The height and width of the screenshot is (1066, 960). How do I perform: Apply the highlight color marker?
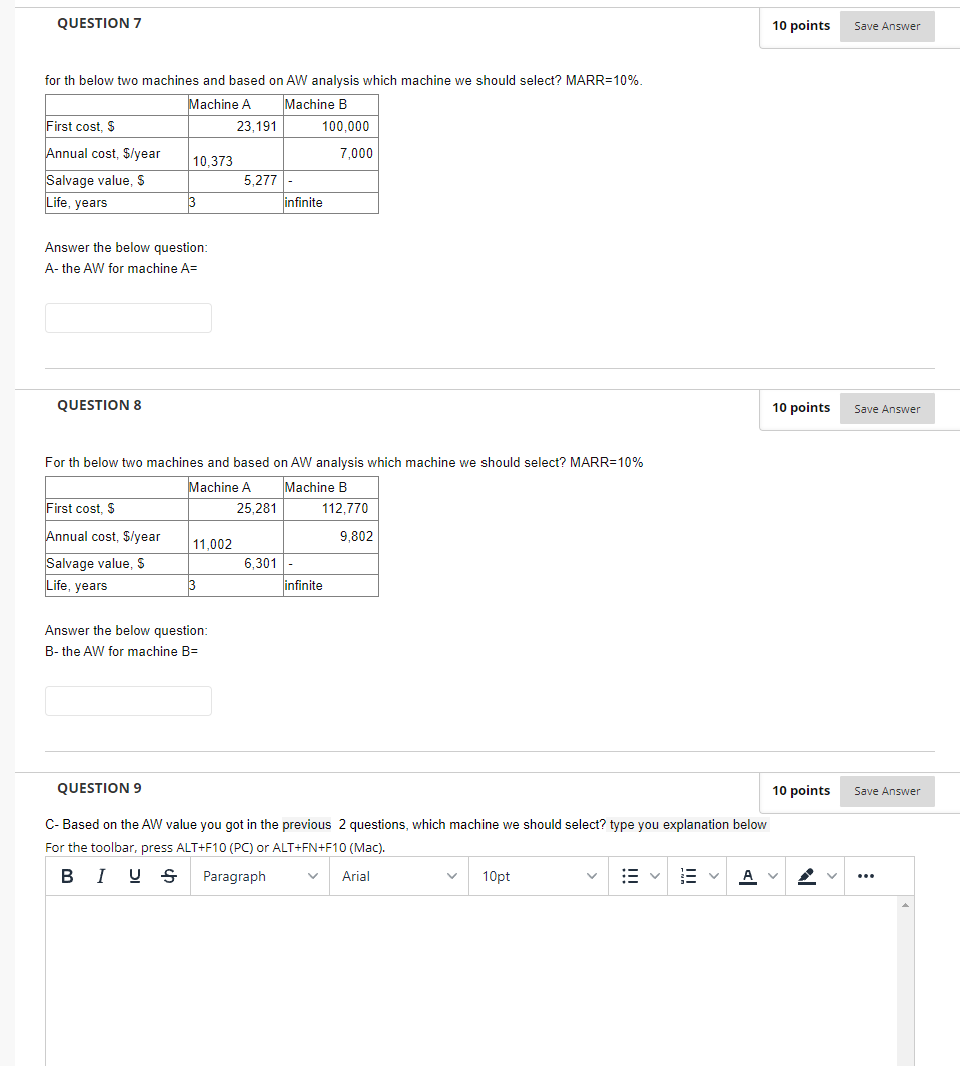tap(806, 876)
